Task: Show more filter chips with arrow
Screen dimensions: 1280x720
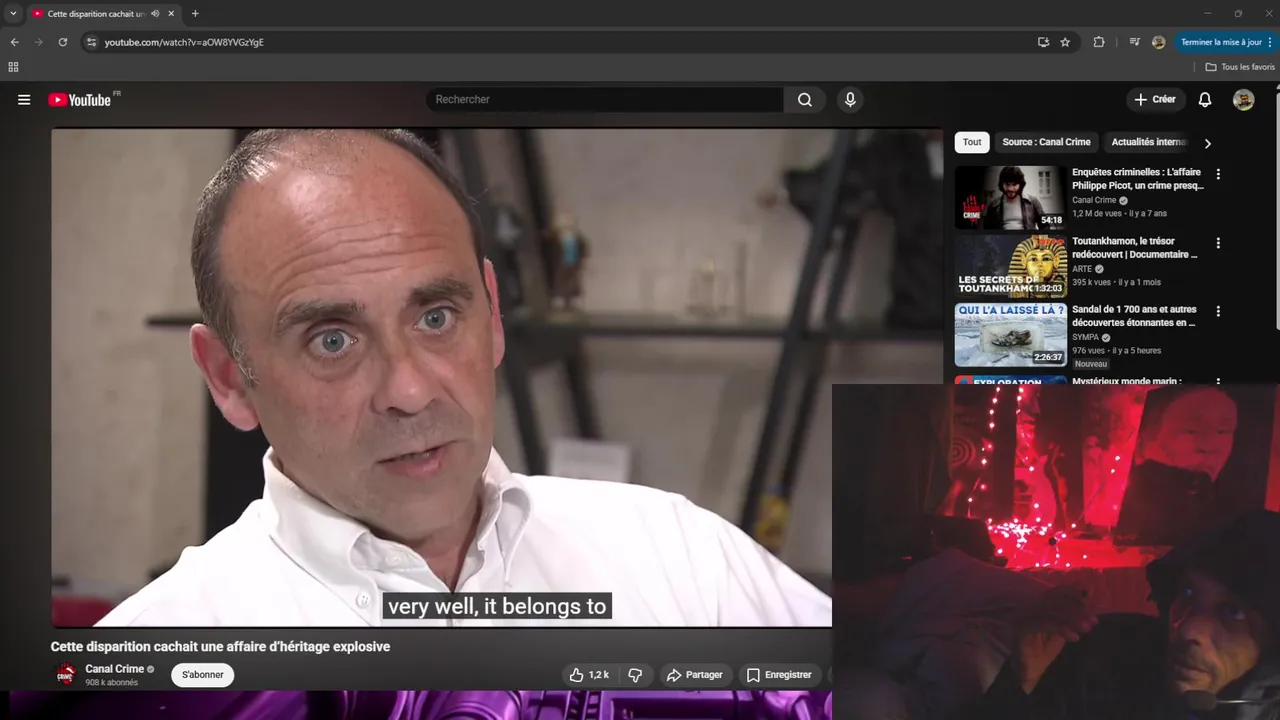Action: coord(1207,143)
